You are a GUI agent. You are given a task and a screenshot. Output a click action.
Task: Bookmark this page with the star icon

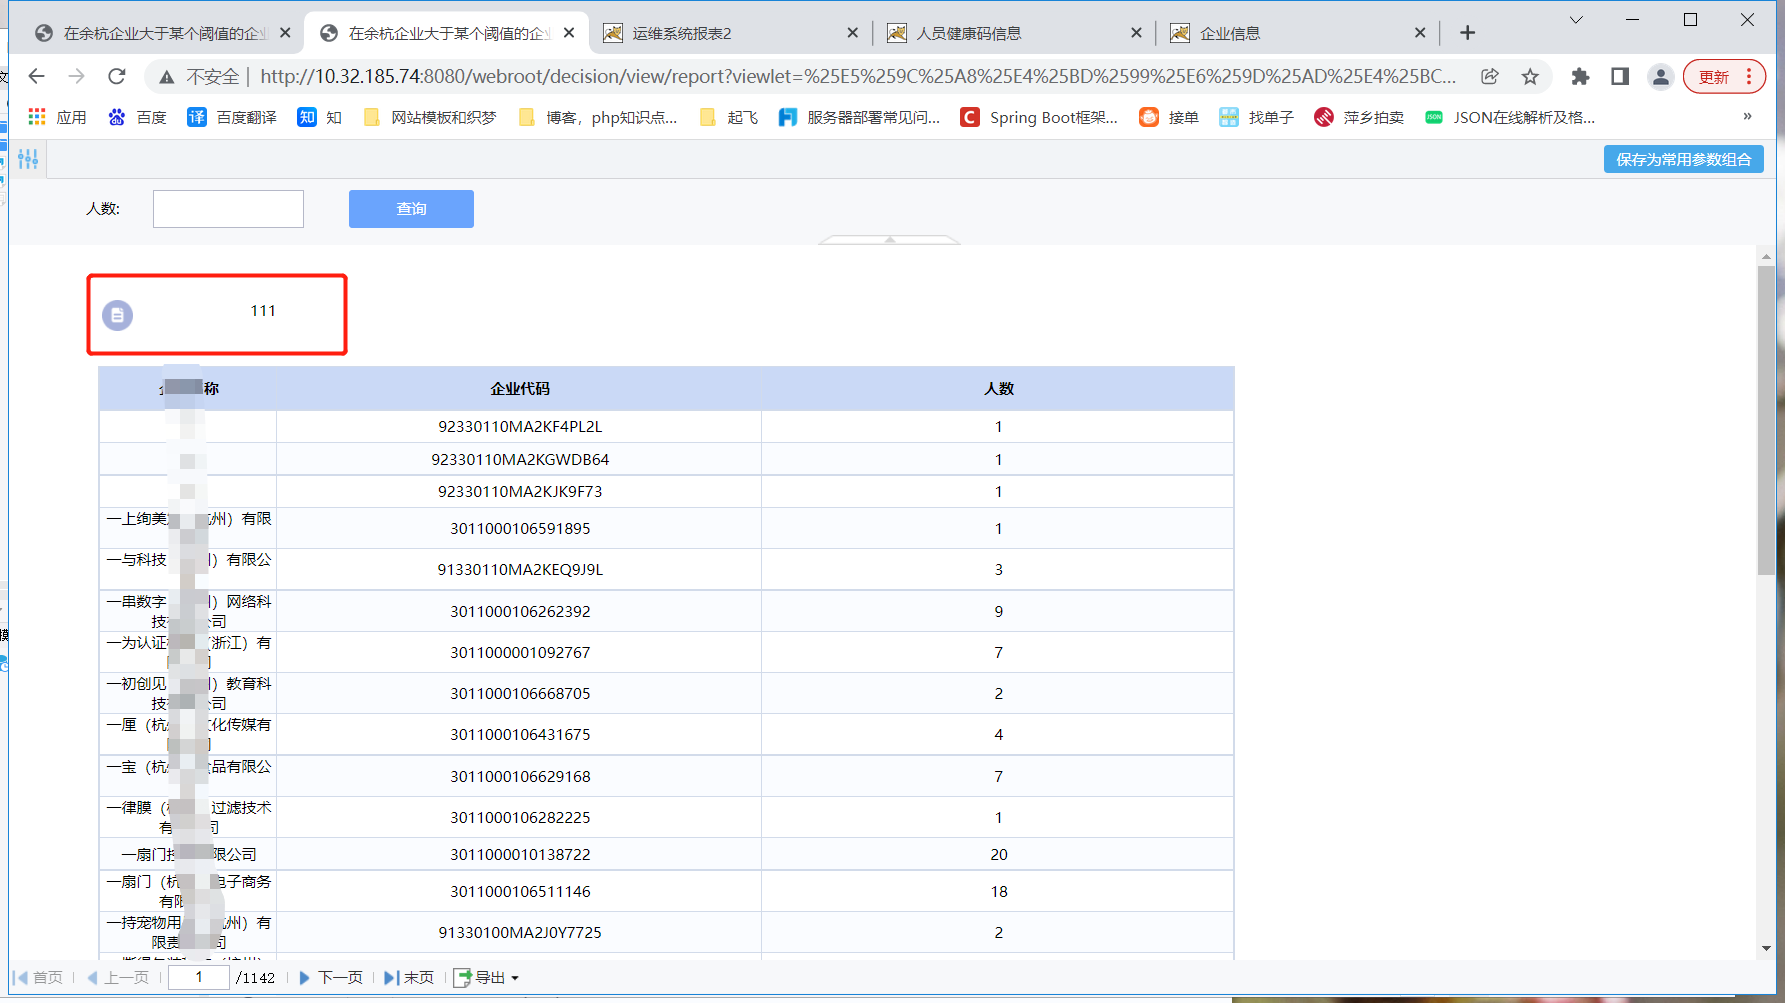[x=1530, y=76]
